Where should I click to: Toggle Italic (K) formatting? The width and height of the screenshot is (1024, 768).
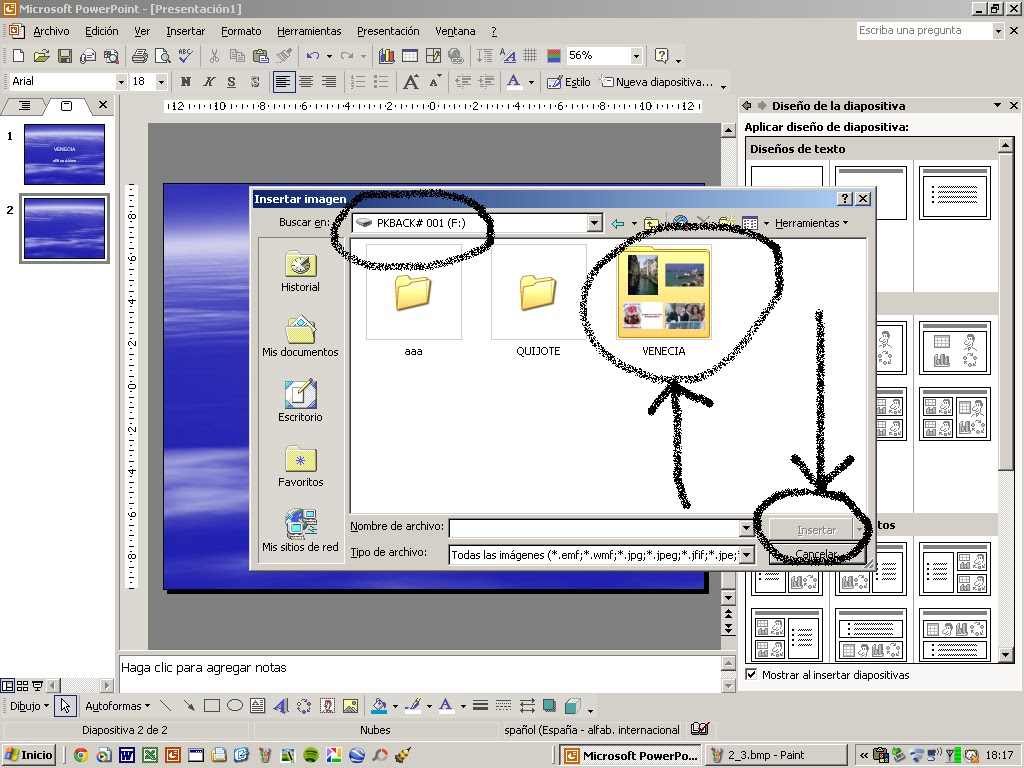point(209,82)
